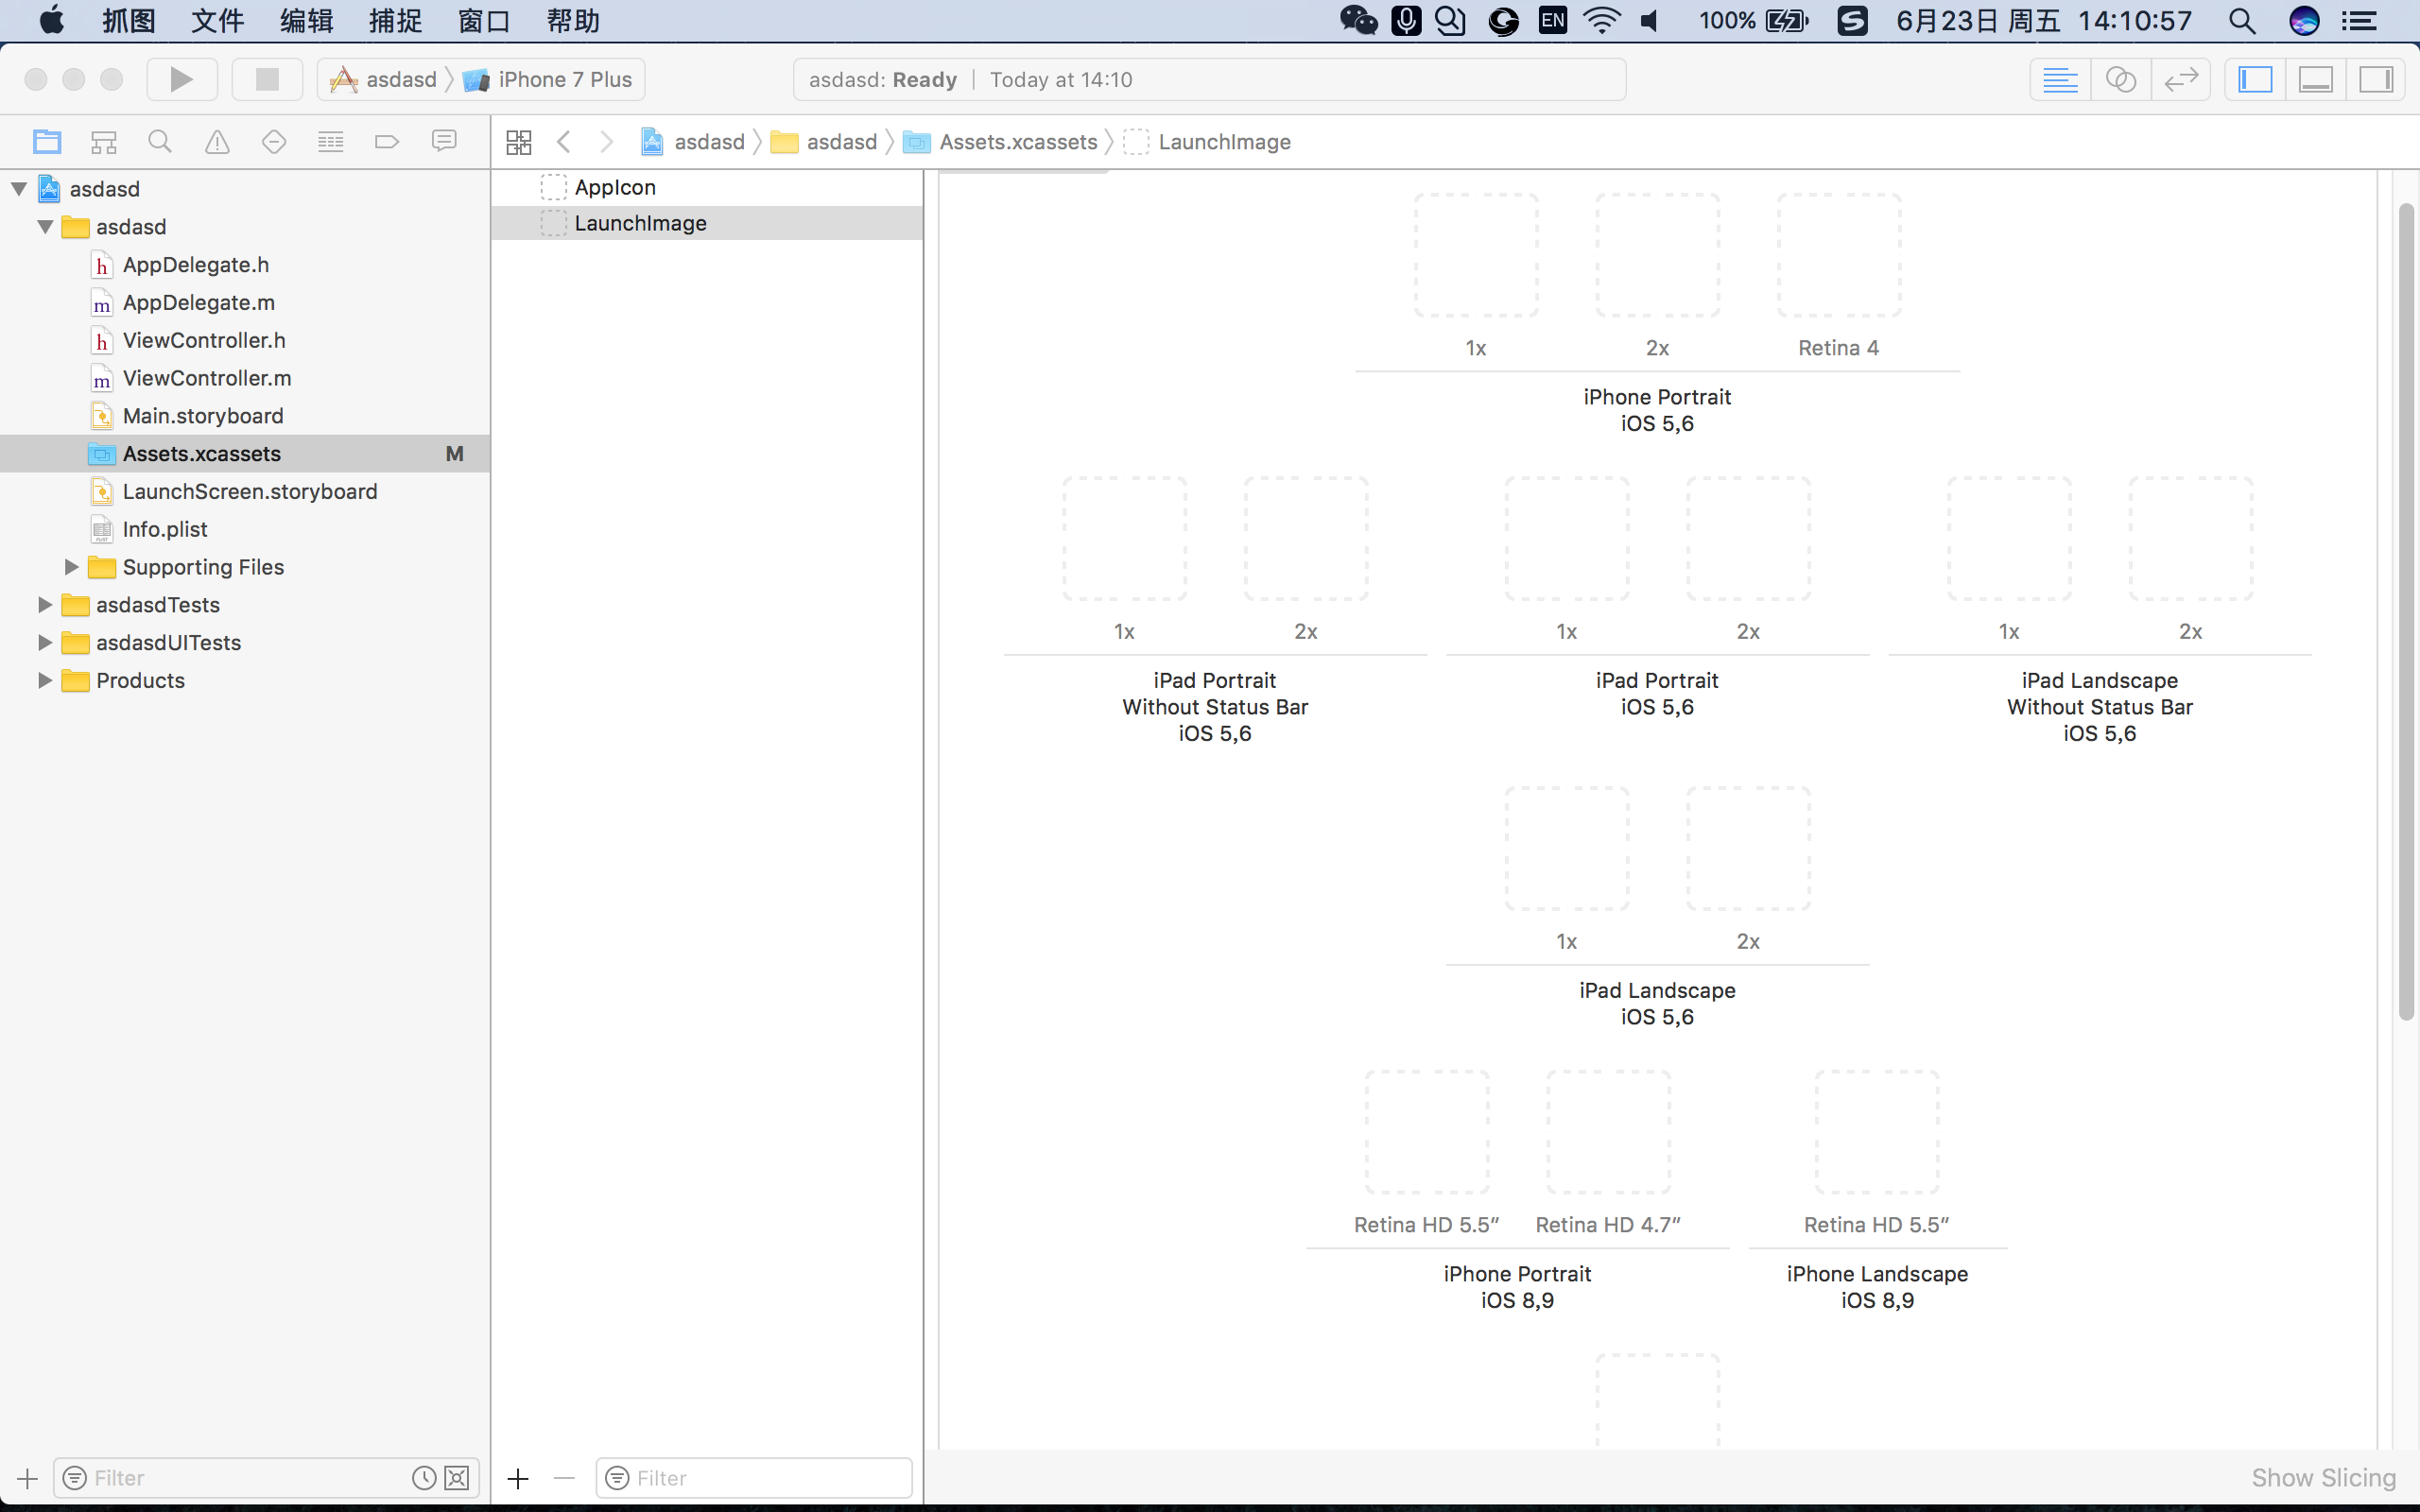Select the AppIcon asset
Image resolution: width=2420 pixels, height=1512 pixels.
click(x=614, y=187)
